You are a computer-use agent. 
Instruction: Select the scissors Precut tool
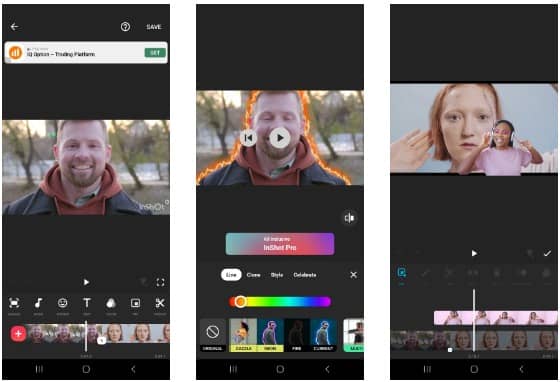pos(160,303)
